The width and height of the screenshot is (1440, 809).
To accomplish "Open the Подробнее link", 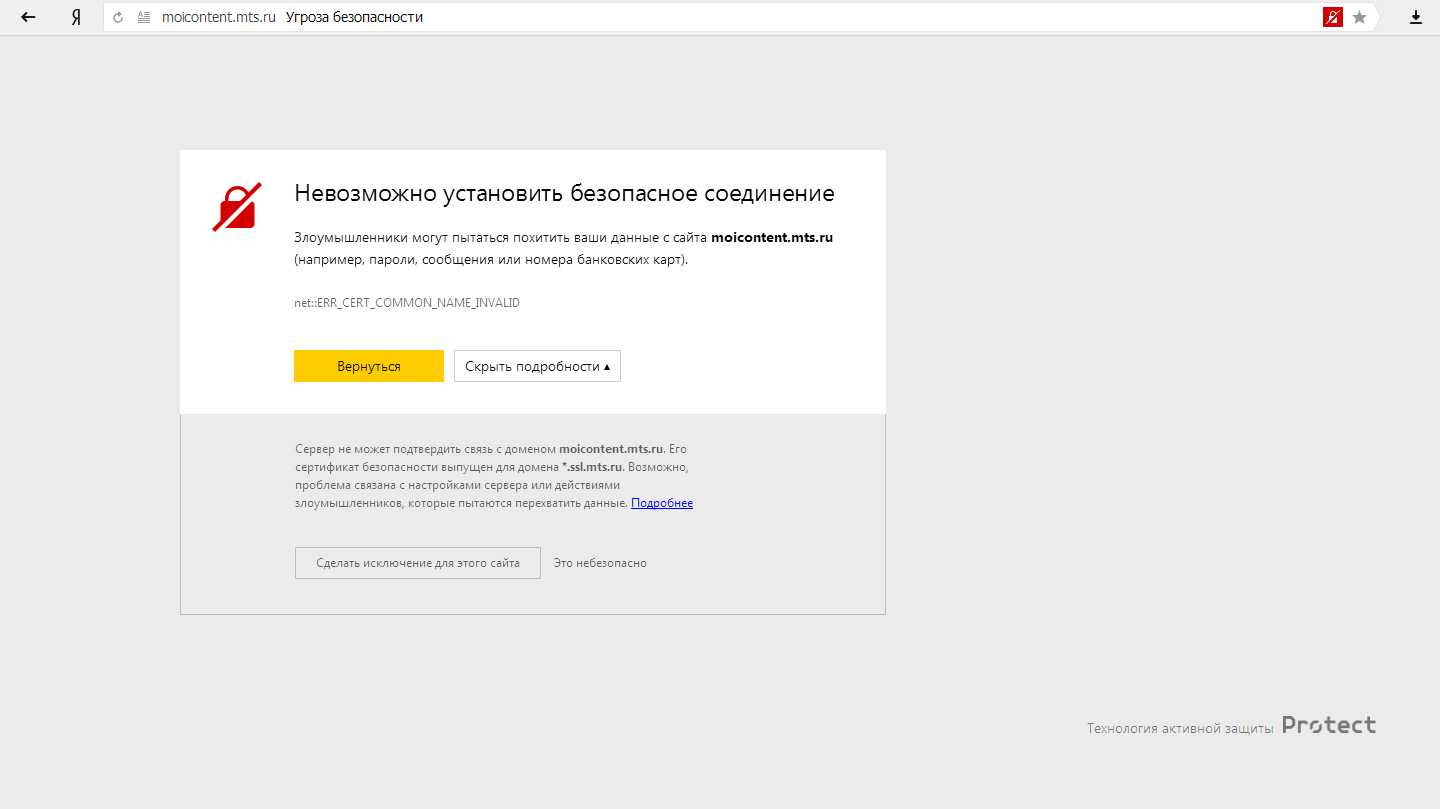I will (662, 503).
